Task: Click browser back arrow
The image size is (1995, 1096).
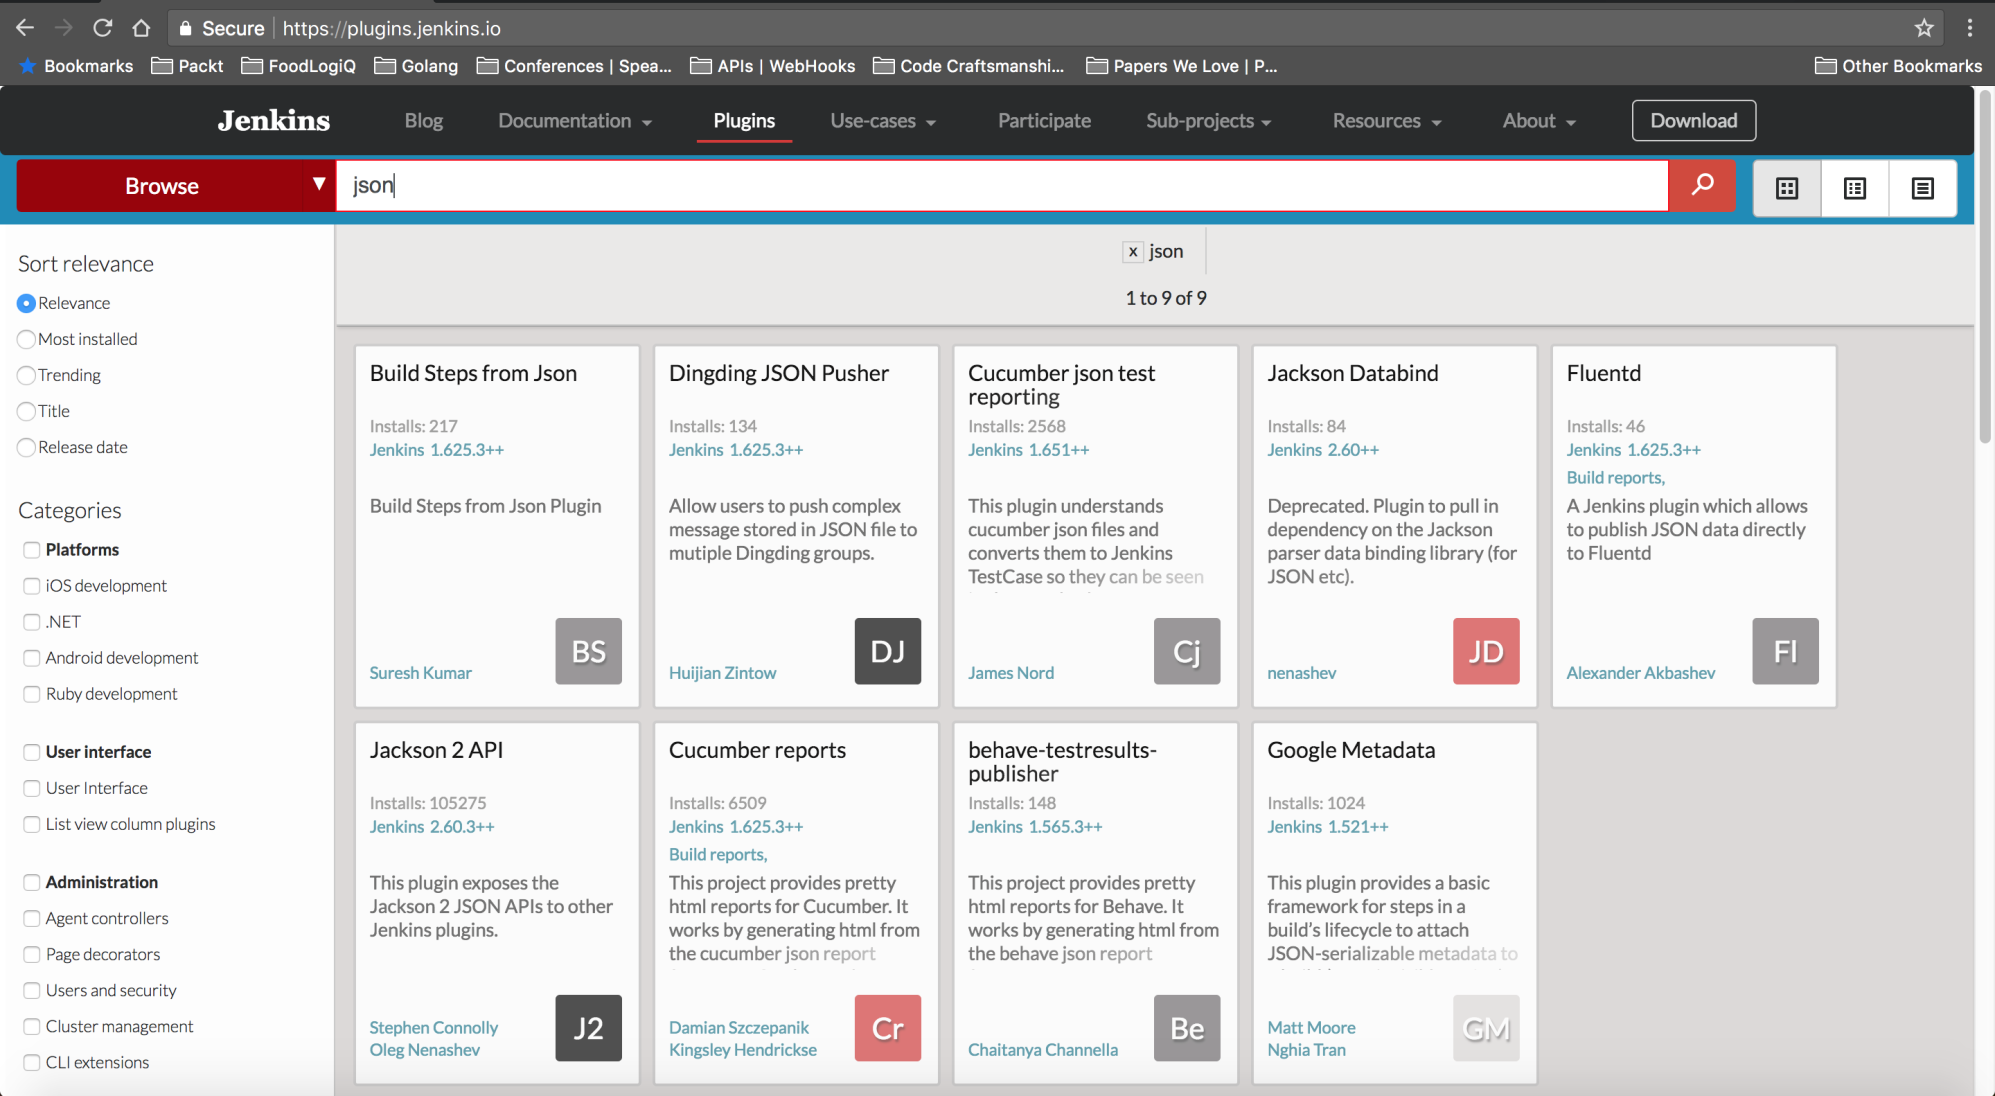Action: click(x=25, y=28)
